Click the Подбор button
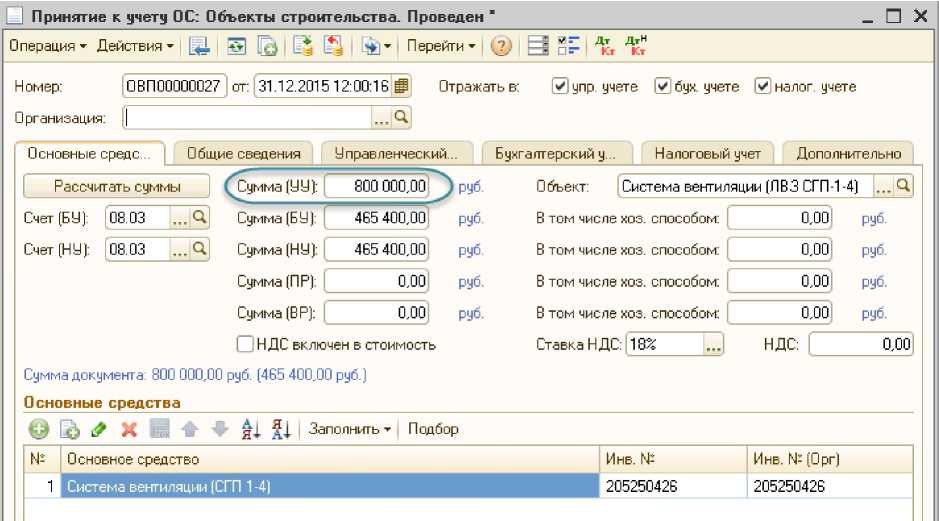This screenshot has width=939, height=521. (x=433, y=429)
